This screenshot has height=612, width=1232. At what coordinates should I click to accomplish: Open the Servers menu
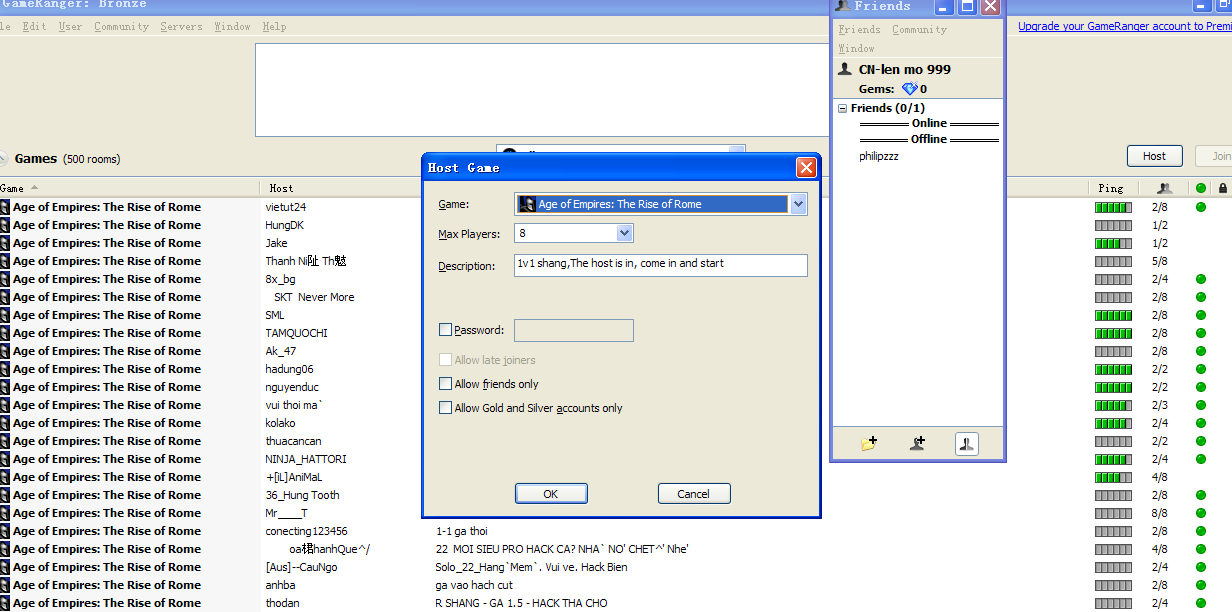click(181, 26)
